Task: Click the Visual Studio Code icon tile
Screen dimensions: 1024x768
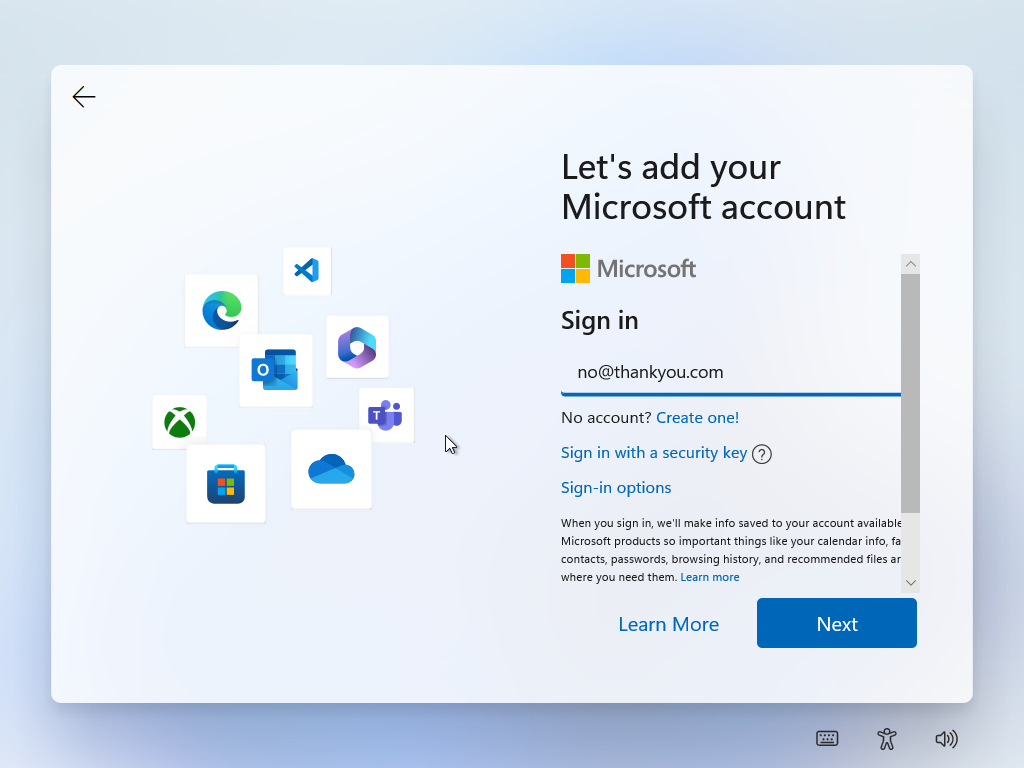Action: [x=307, y=270]
